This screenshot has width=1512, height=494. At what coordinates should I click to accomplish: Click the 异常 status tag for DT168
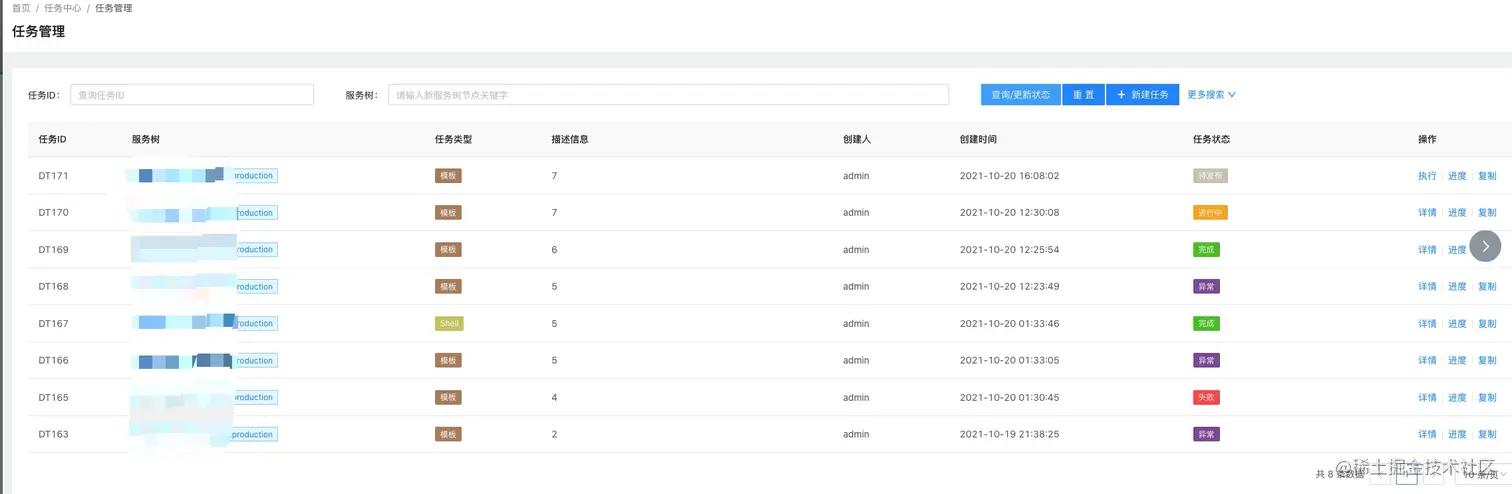(1206, 287)
